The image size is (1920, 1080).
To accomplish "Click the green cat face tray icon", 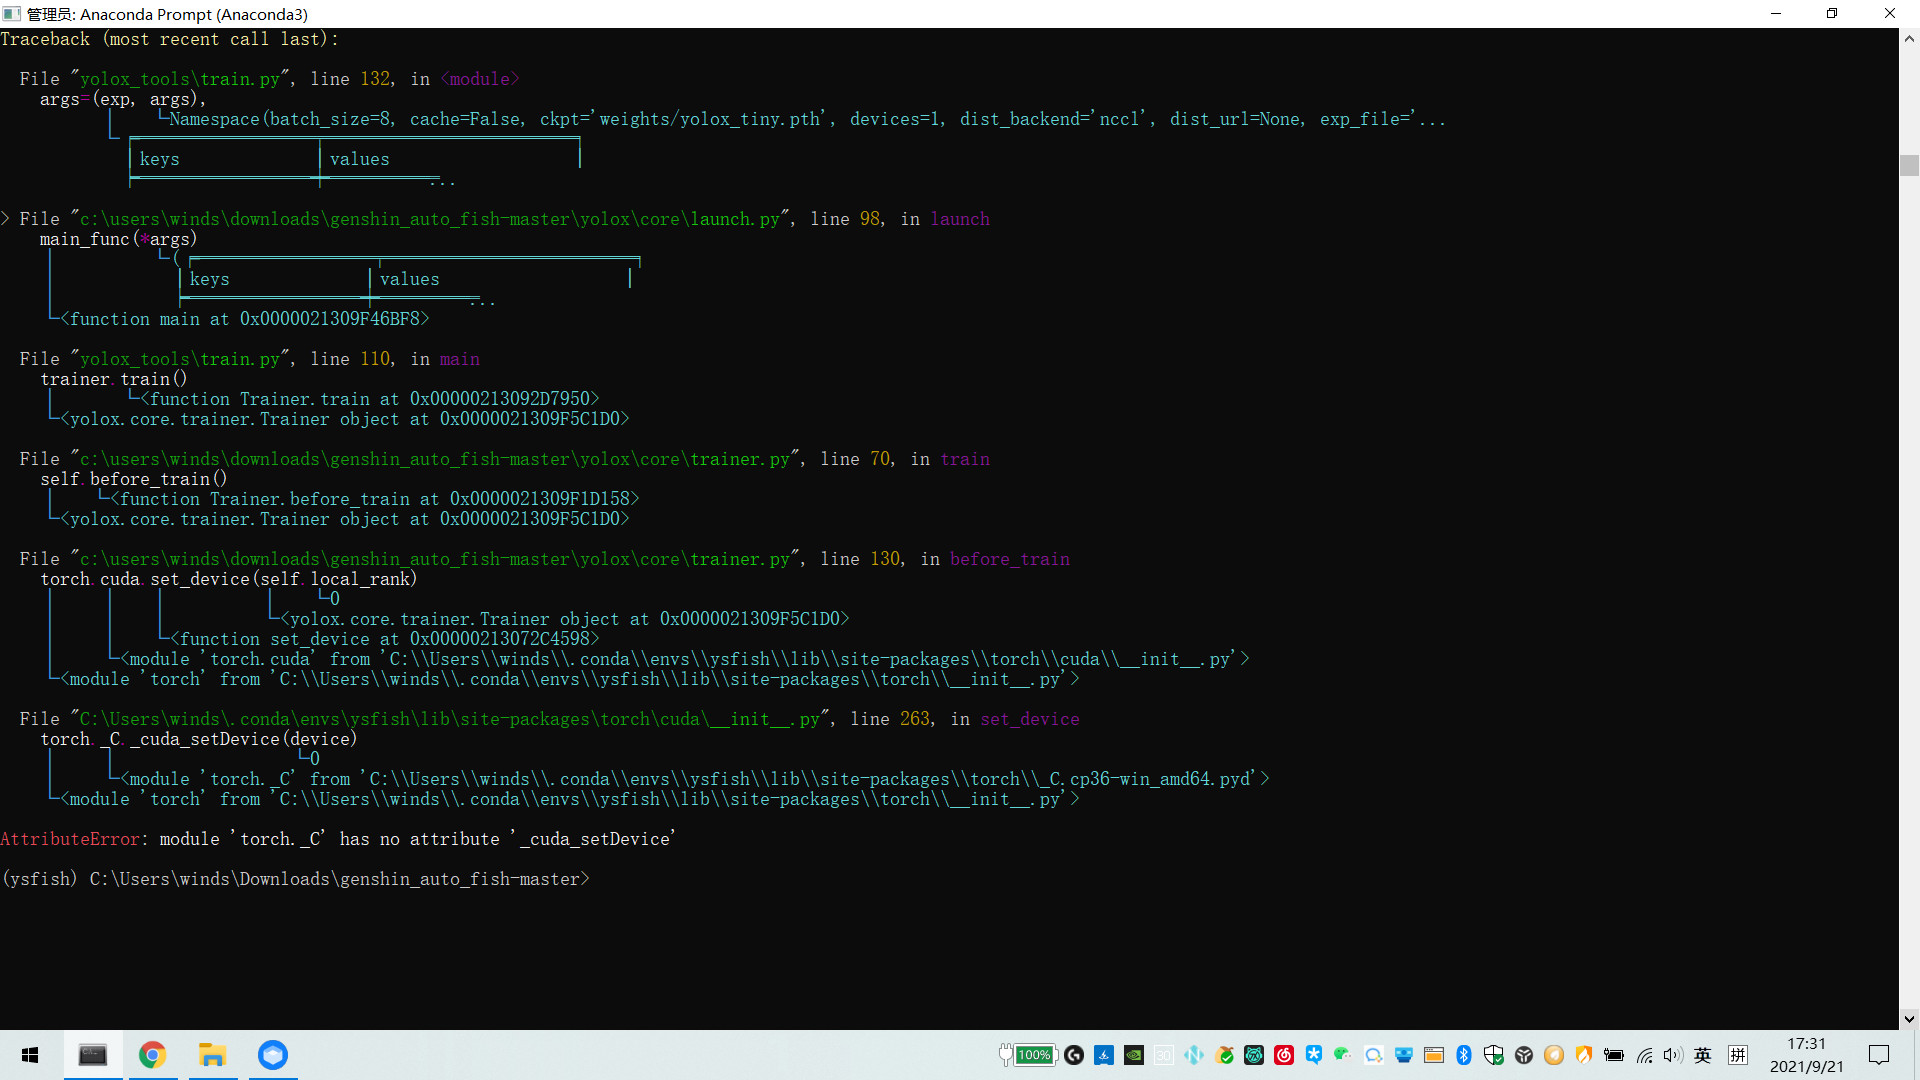I will (1254, 1055).
